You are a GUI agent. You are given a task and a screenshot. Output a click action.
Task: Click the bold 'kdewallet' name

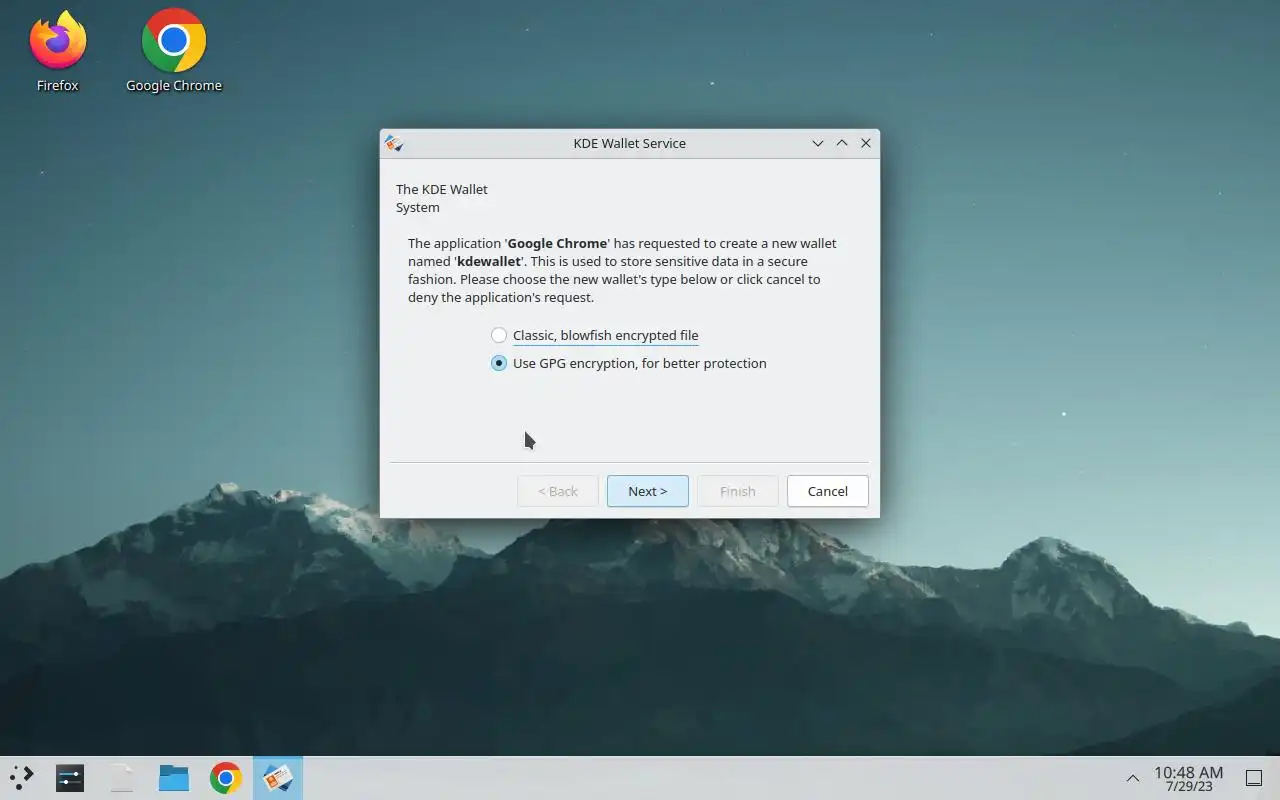tap(489, 261)
